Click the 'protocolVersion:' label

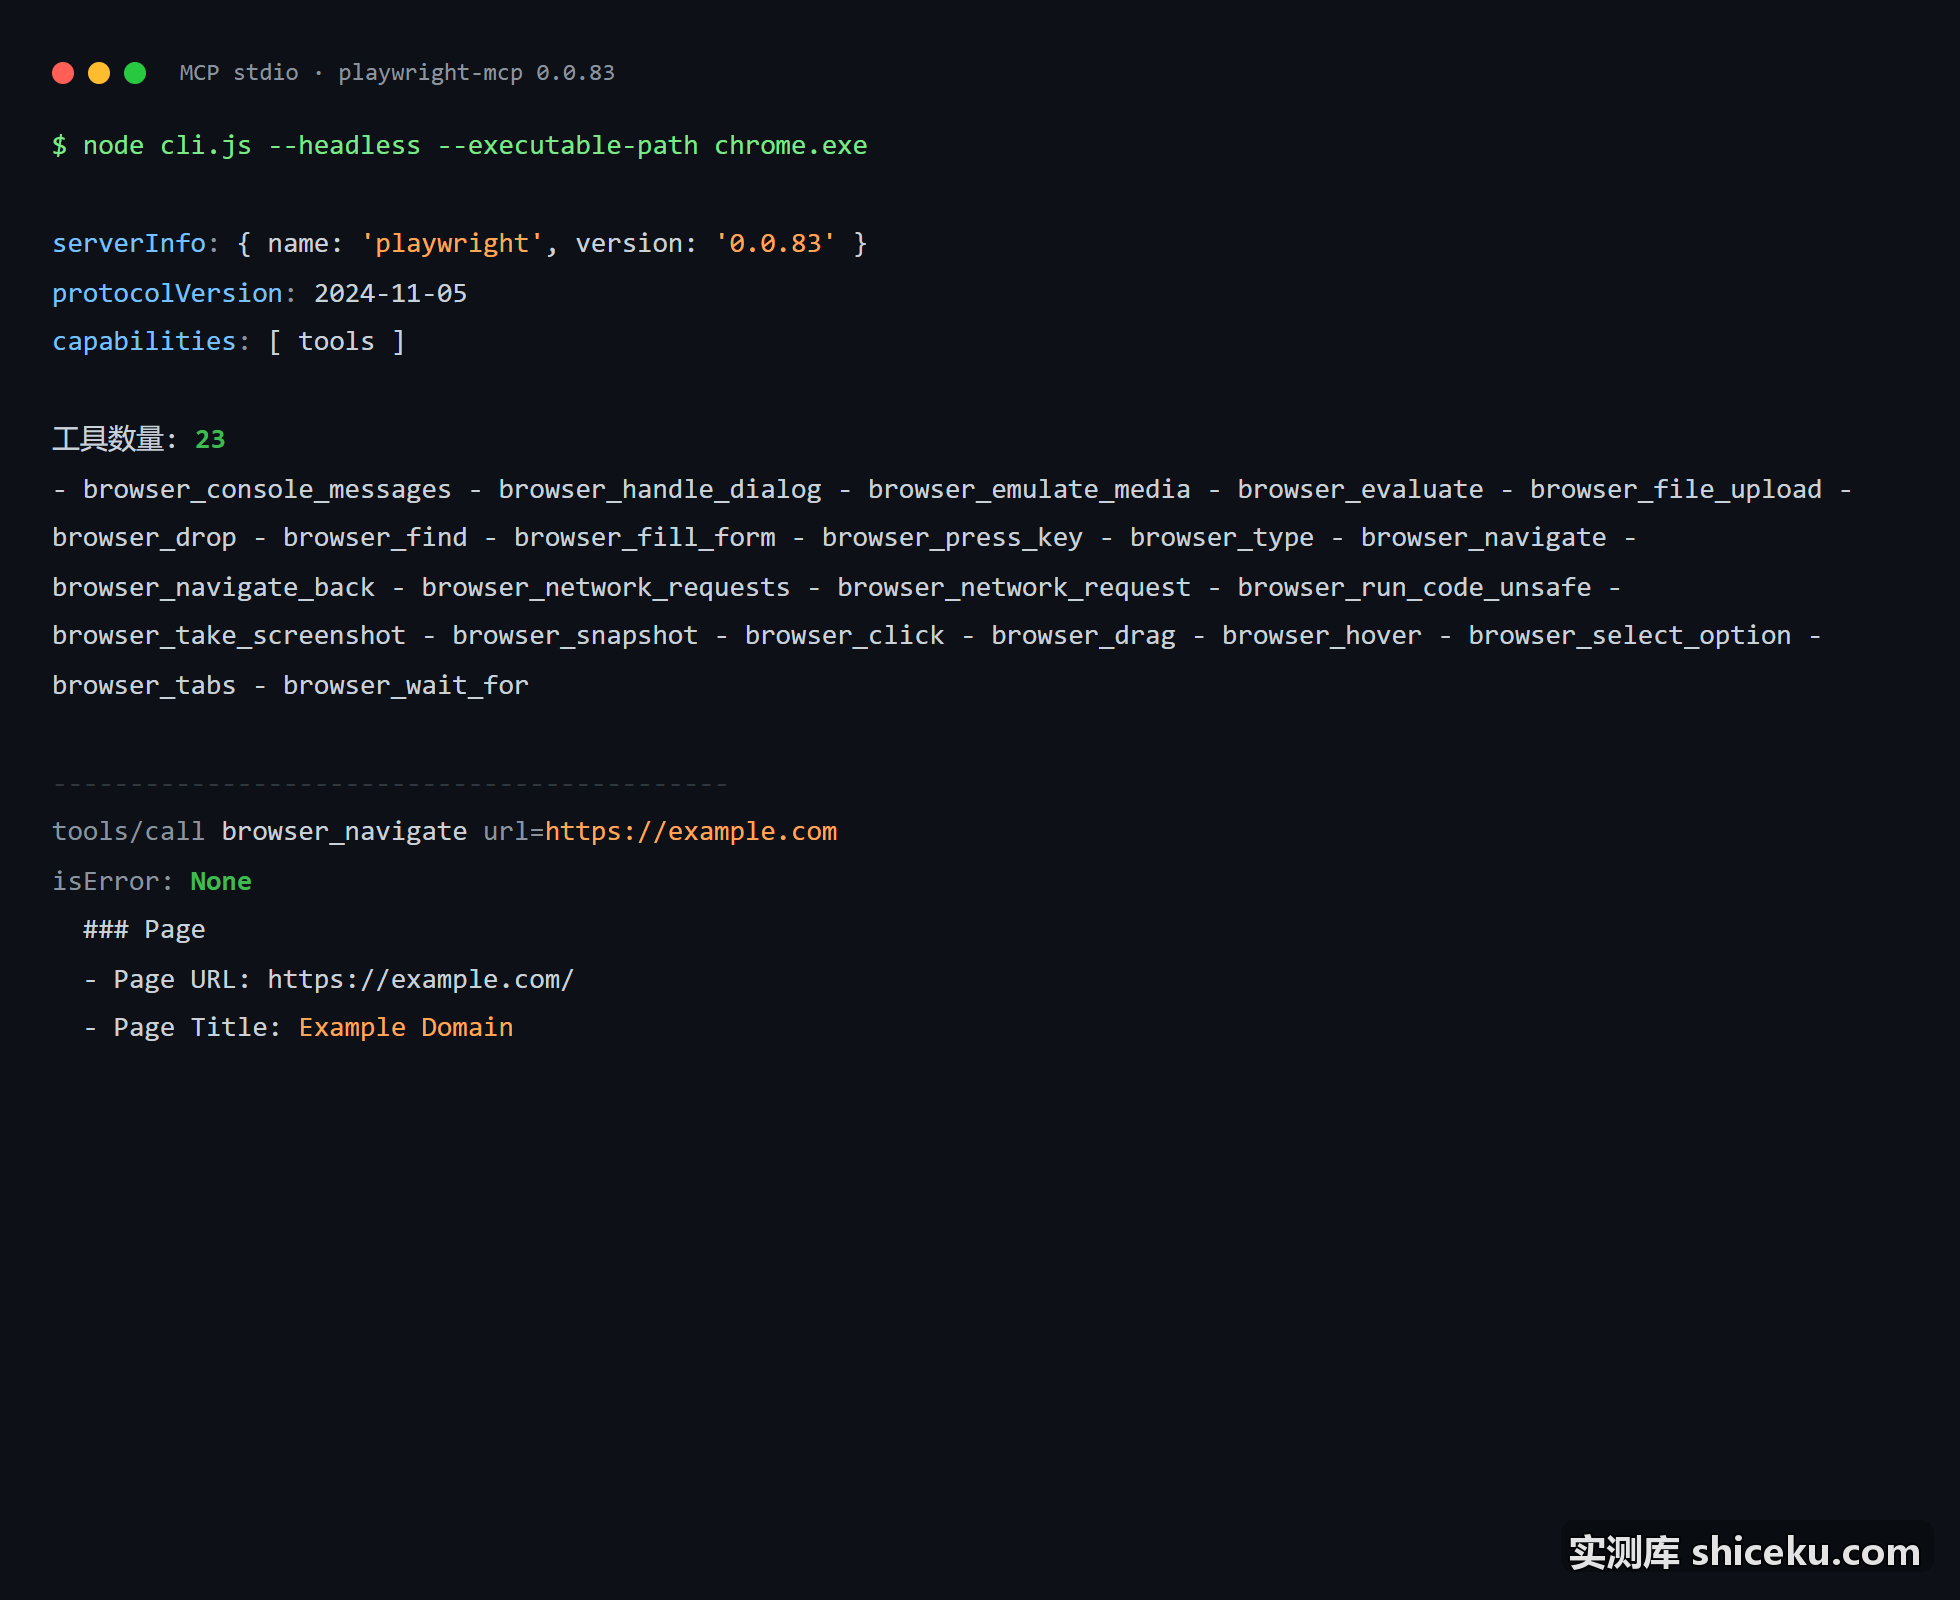tap(174, 293)
